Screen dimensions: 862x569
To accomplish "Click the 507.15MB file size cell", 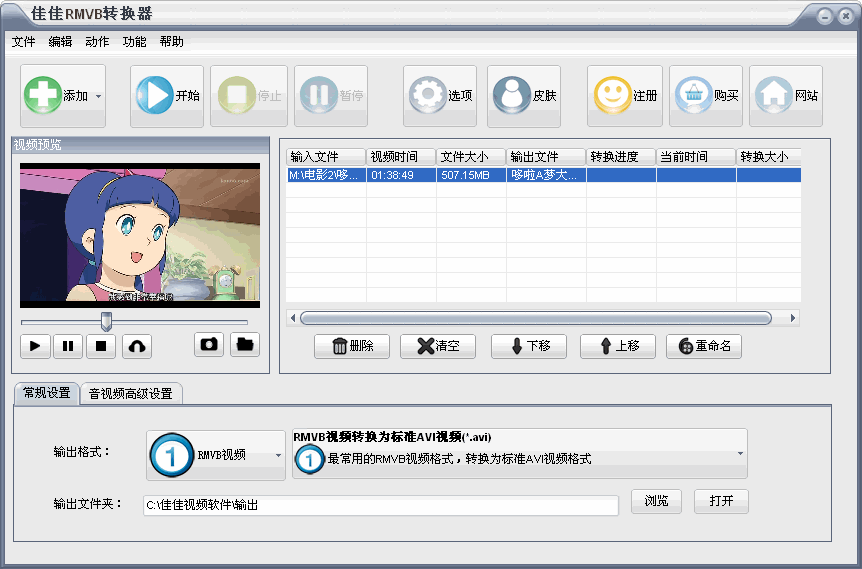I will point(471,175).
